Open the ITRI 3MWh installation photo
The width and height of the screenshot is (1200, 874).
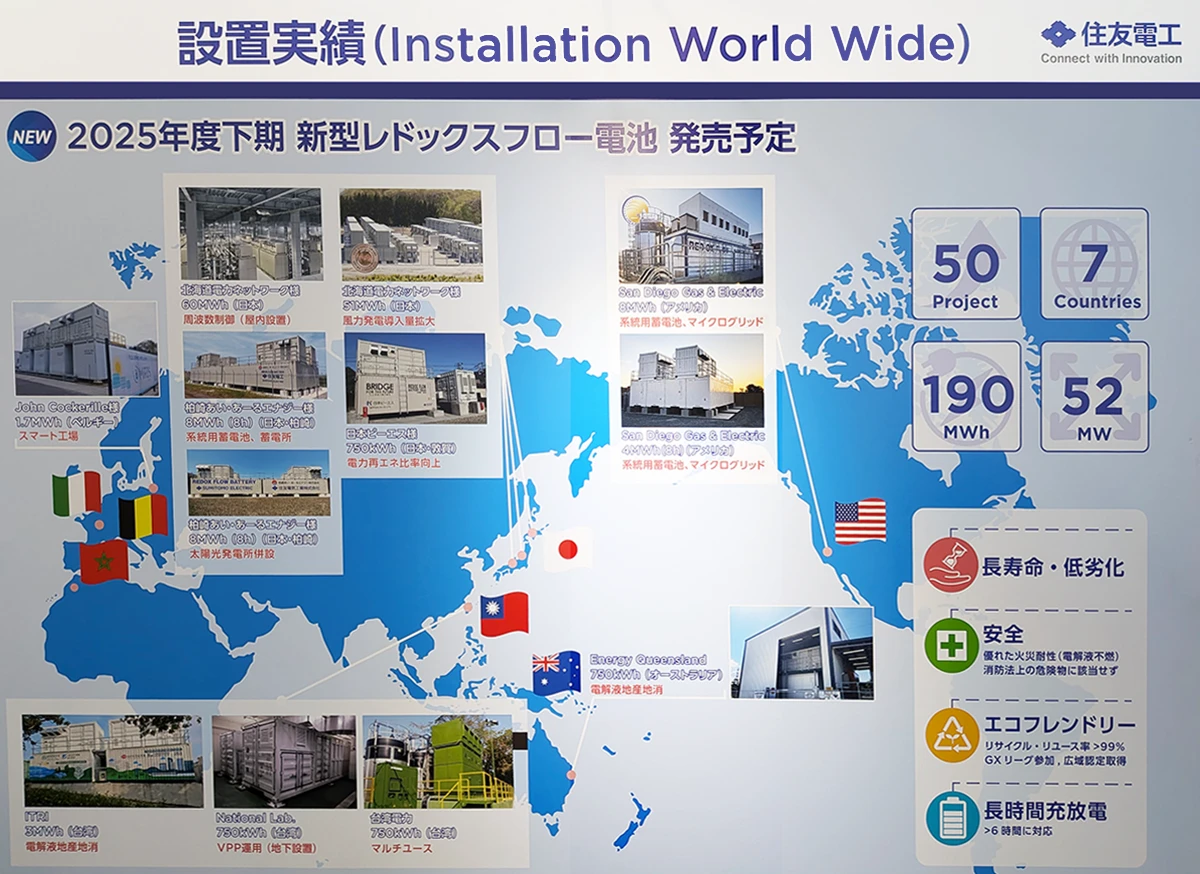(112, 762)
